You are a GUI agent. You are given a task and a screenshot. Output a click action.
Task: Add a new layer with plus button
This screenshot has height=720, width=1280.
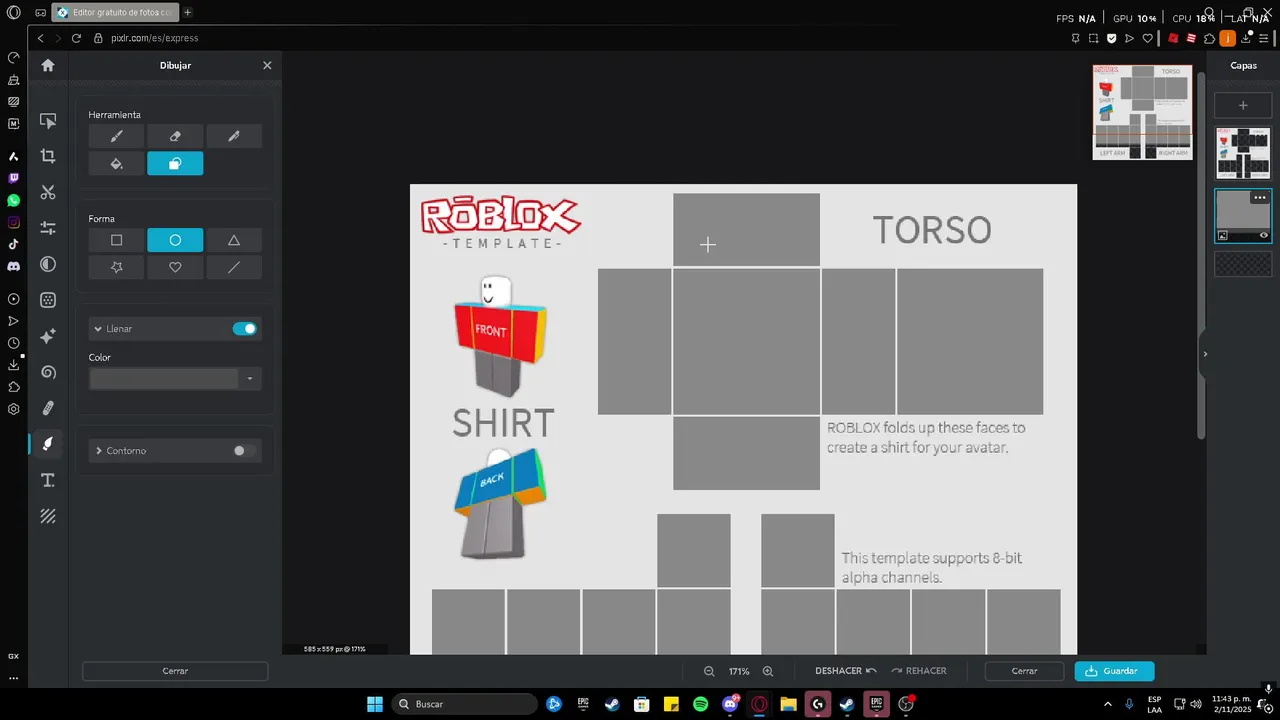tap(1243, 105)
